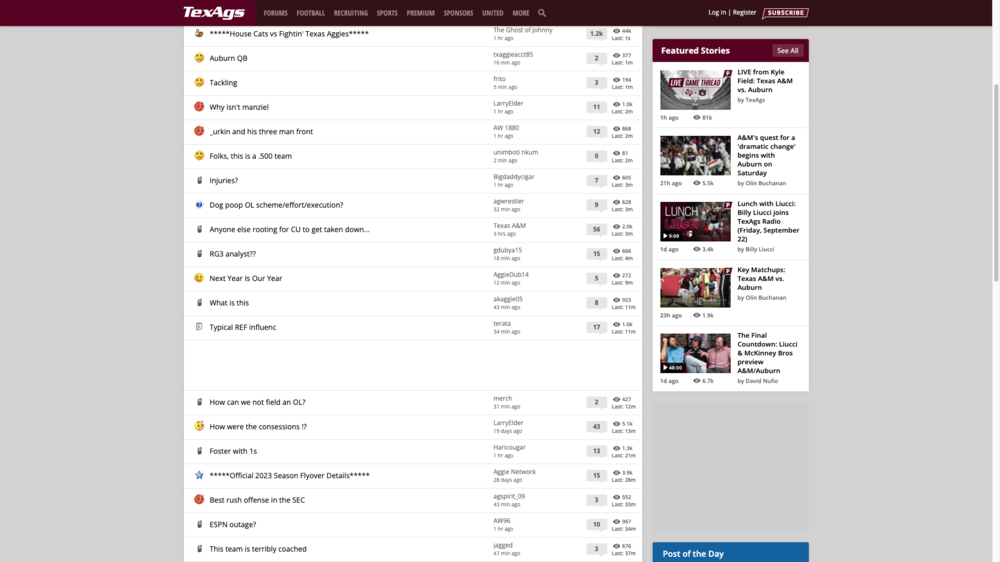Click the Post of the Day header
The width and height of the screenshot is (1000, 562).
pyautogui.click(x=730, y=553)
